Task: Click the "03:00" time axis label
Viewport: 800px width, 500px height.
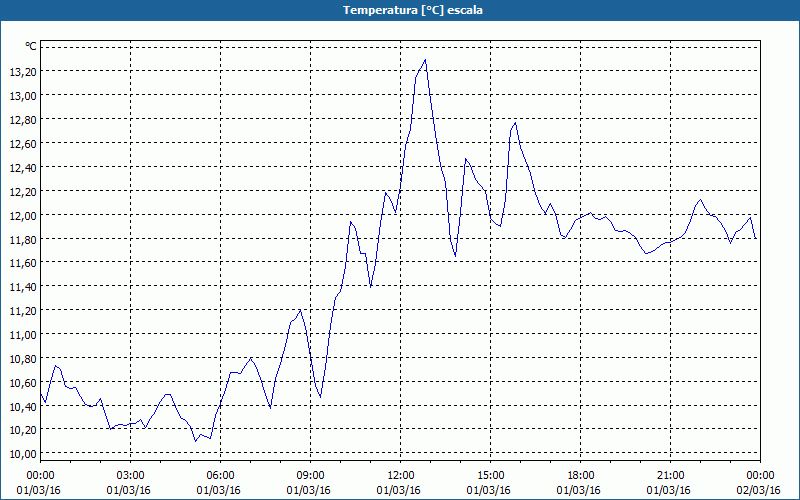Action: pyautogui.click(x=131, y=476)
